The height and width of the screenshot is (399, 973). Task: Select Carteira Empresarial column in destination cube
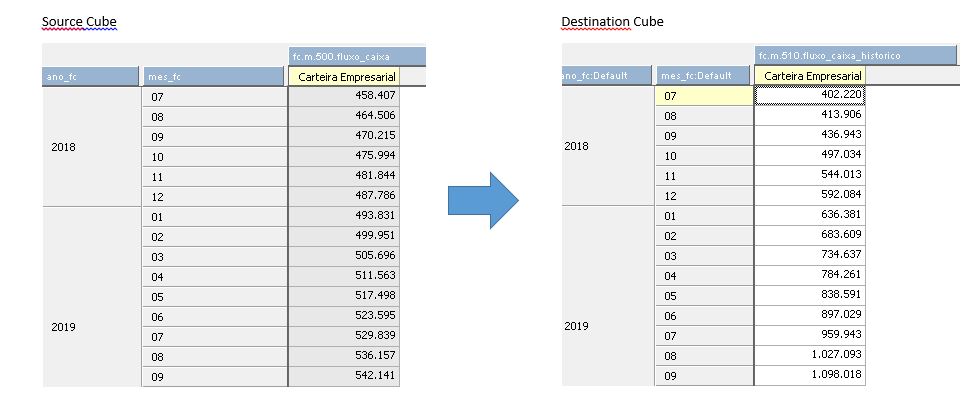pyautogui.click(x=810, y=76)
